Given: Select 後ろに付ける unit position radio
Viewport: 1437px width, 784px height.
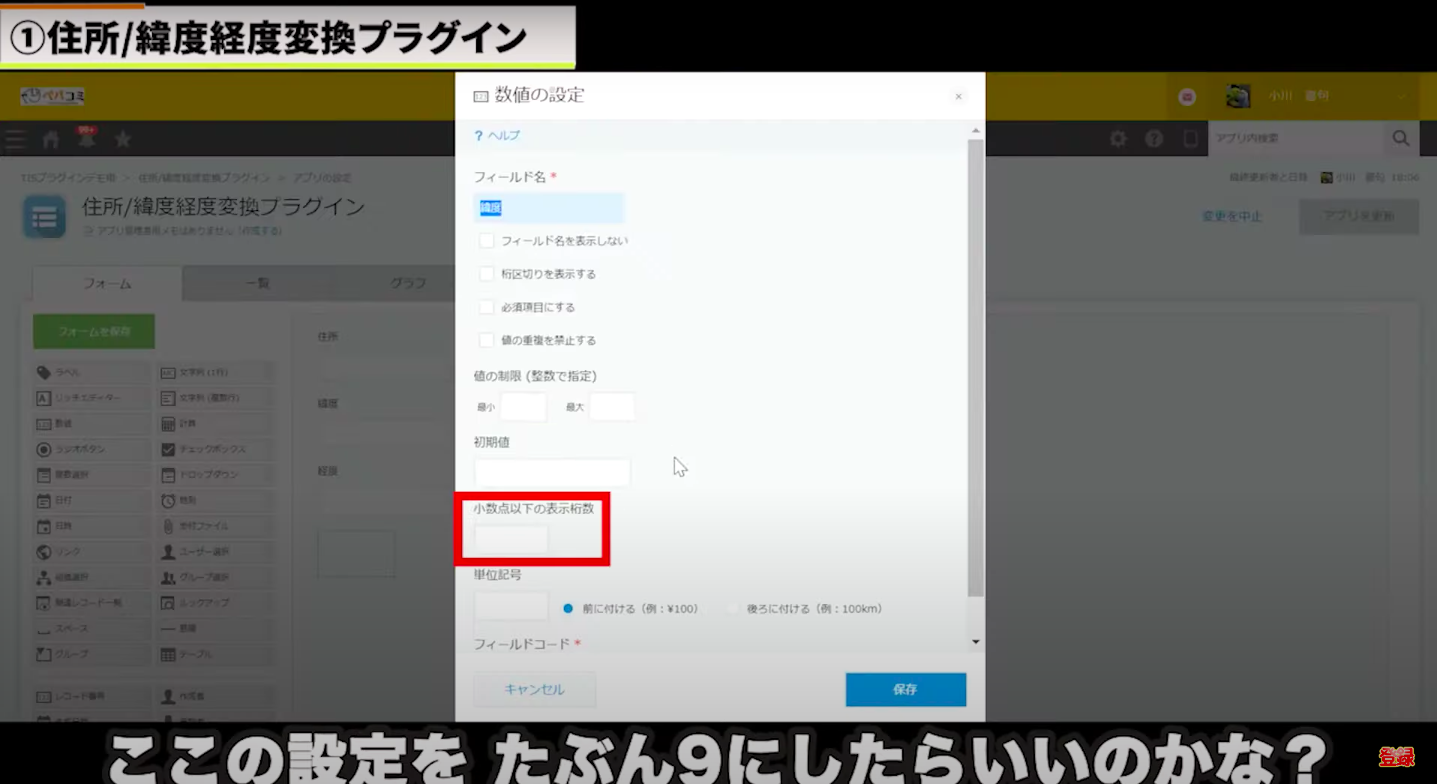Looking at the screenshot, I should click(x=735, y=608).
